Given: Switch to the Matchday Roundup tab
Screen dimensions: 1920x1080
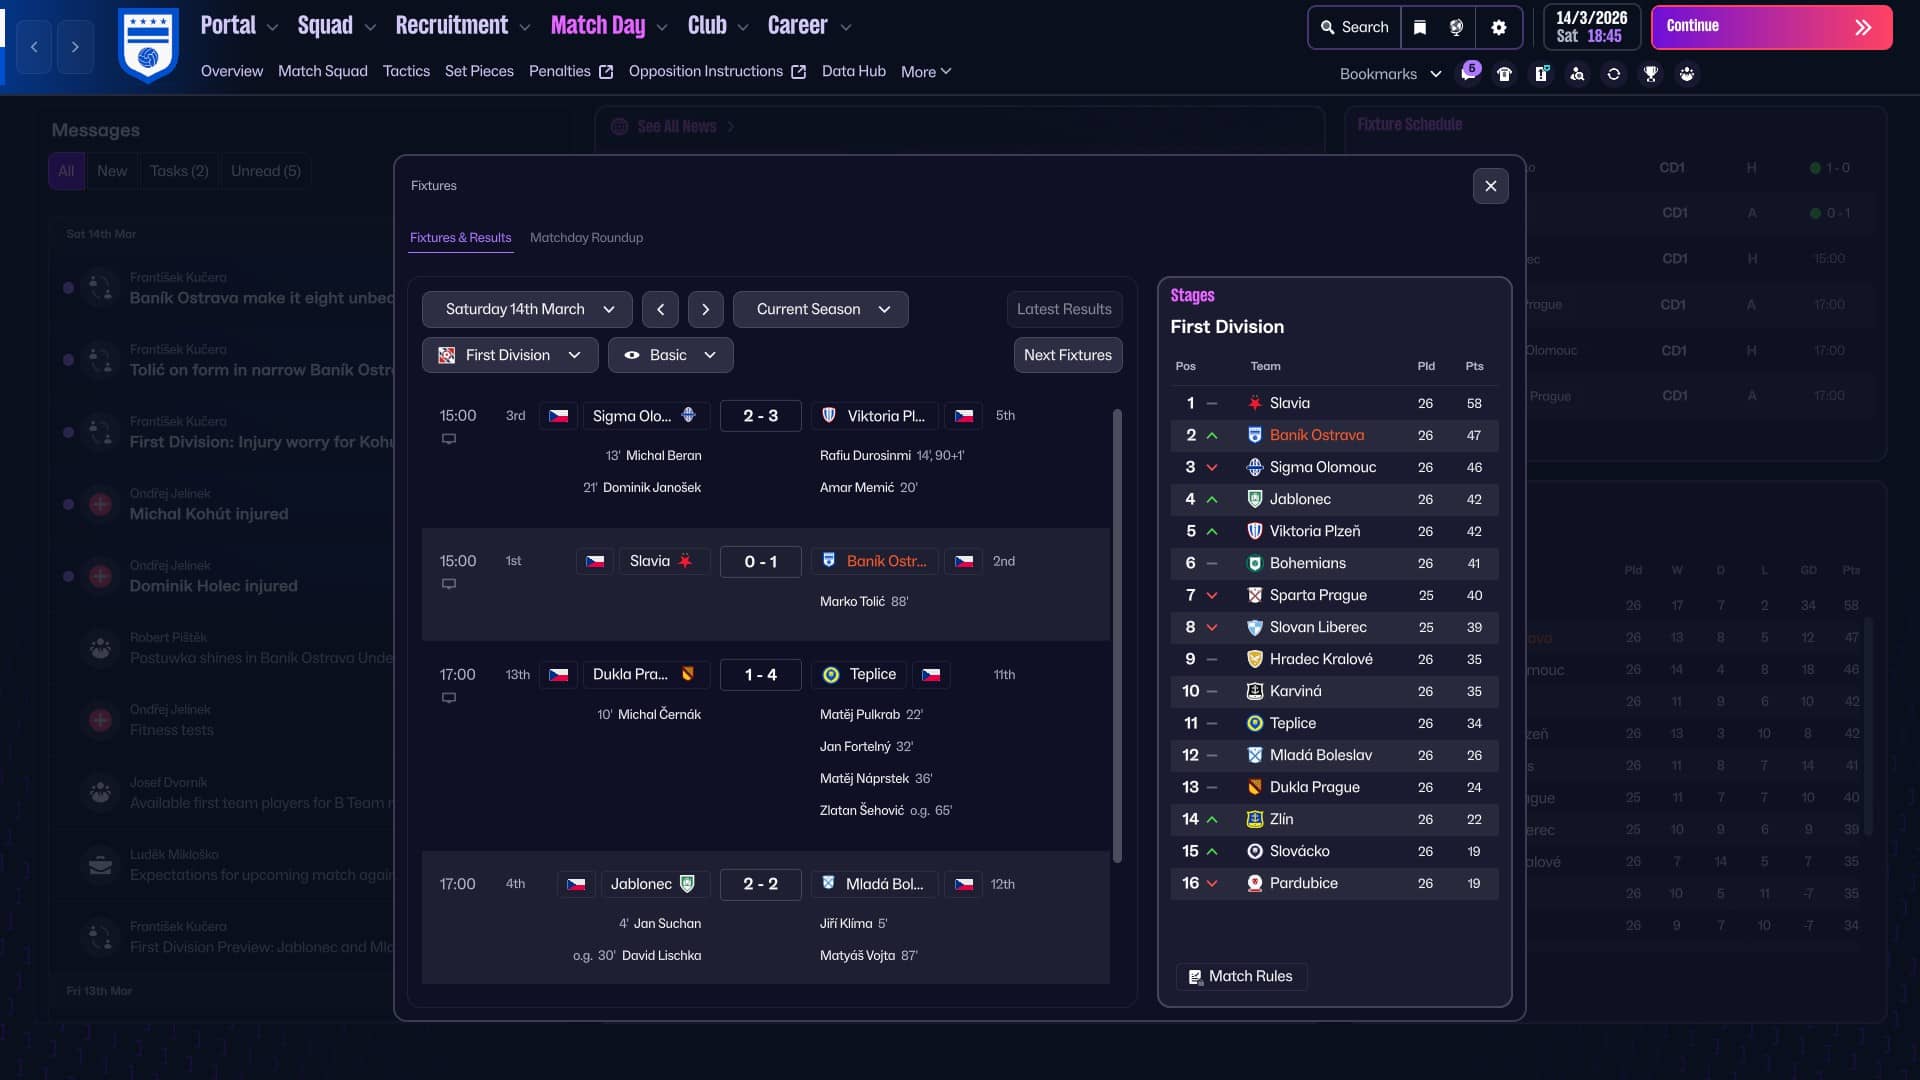Looking at the screenshot, I should pyautogui.click(x=586, y=238).
